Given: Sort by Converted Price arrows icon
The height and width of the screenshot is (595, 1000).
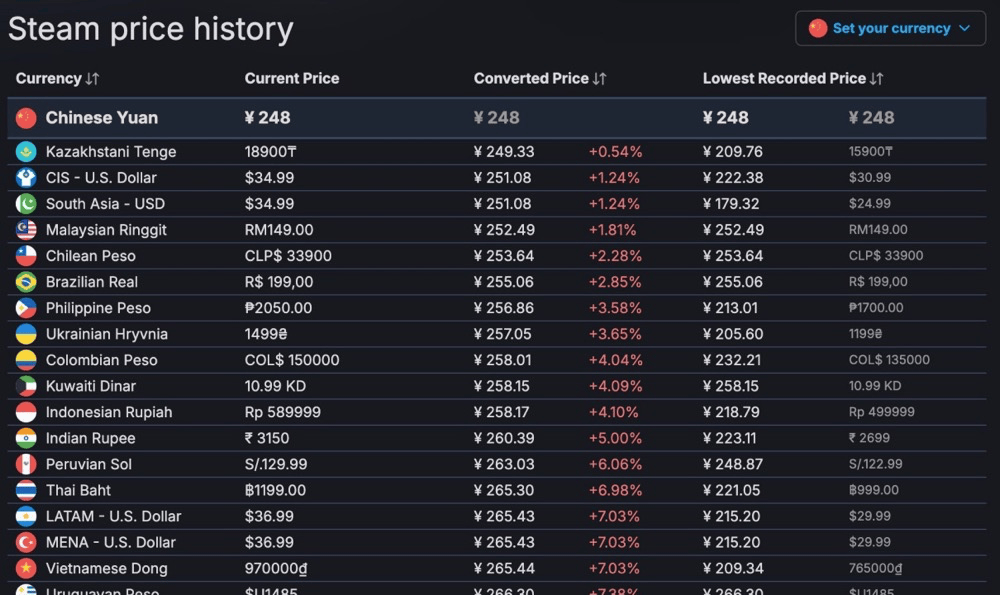Looking at the screenshot, I should (x=599, y=78).
